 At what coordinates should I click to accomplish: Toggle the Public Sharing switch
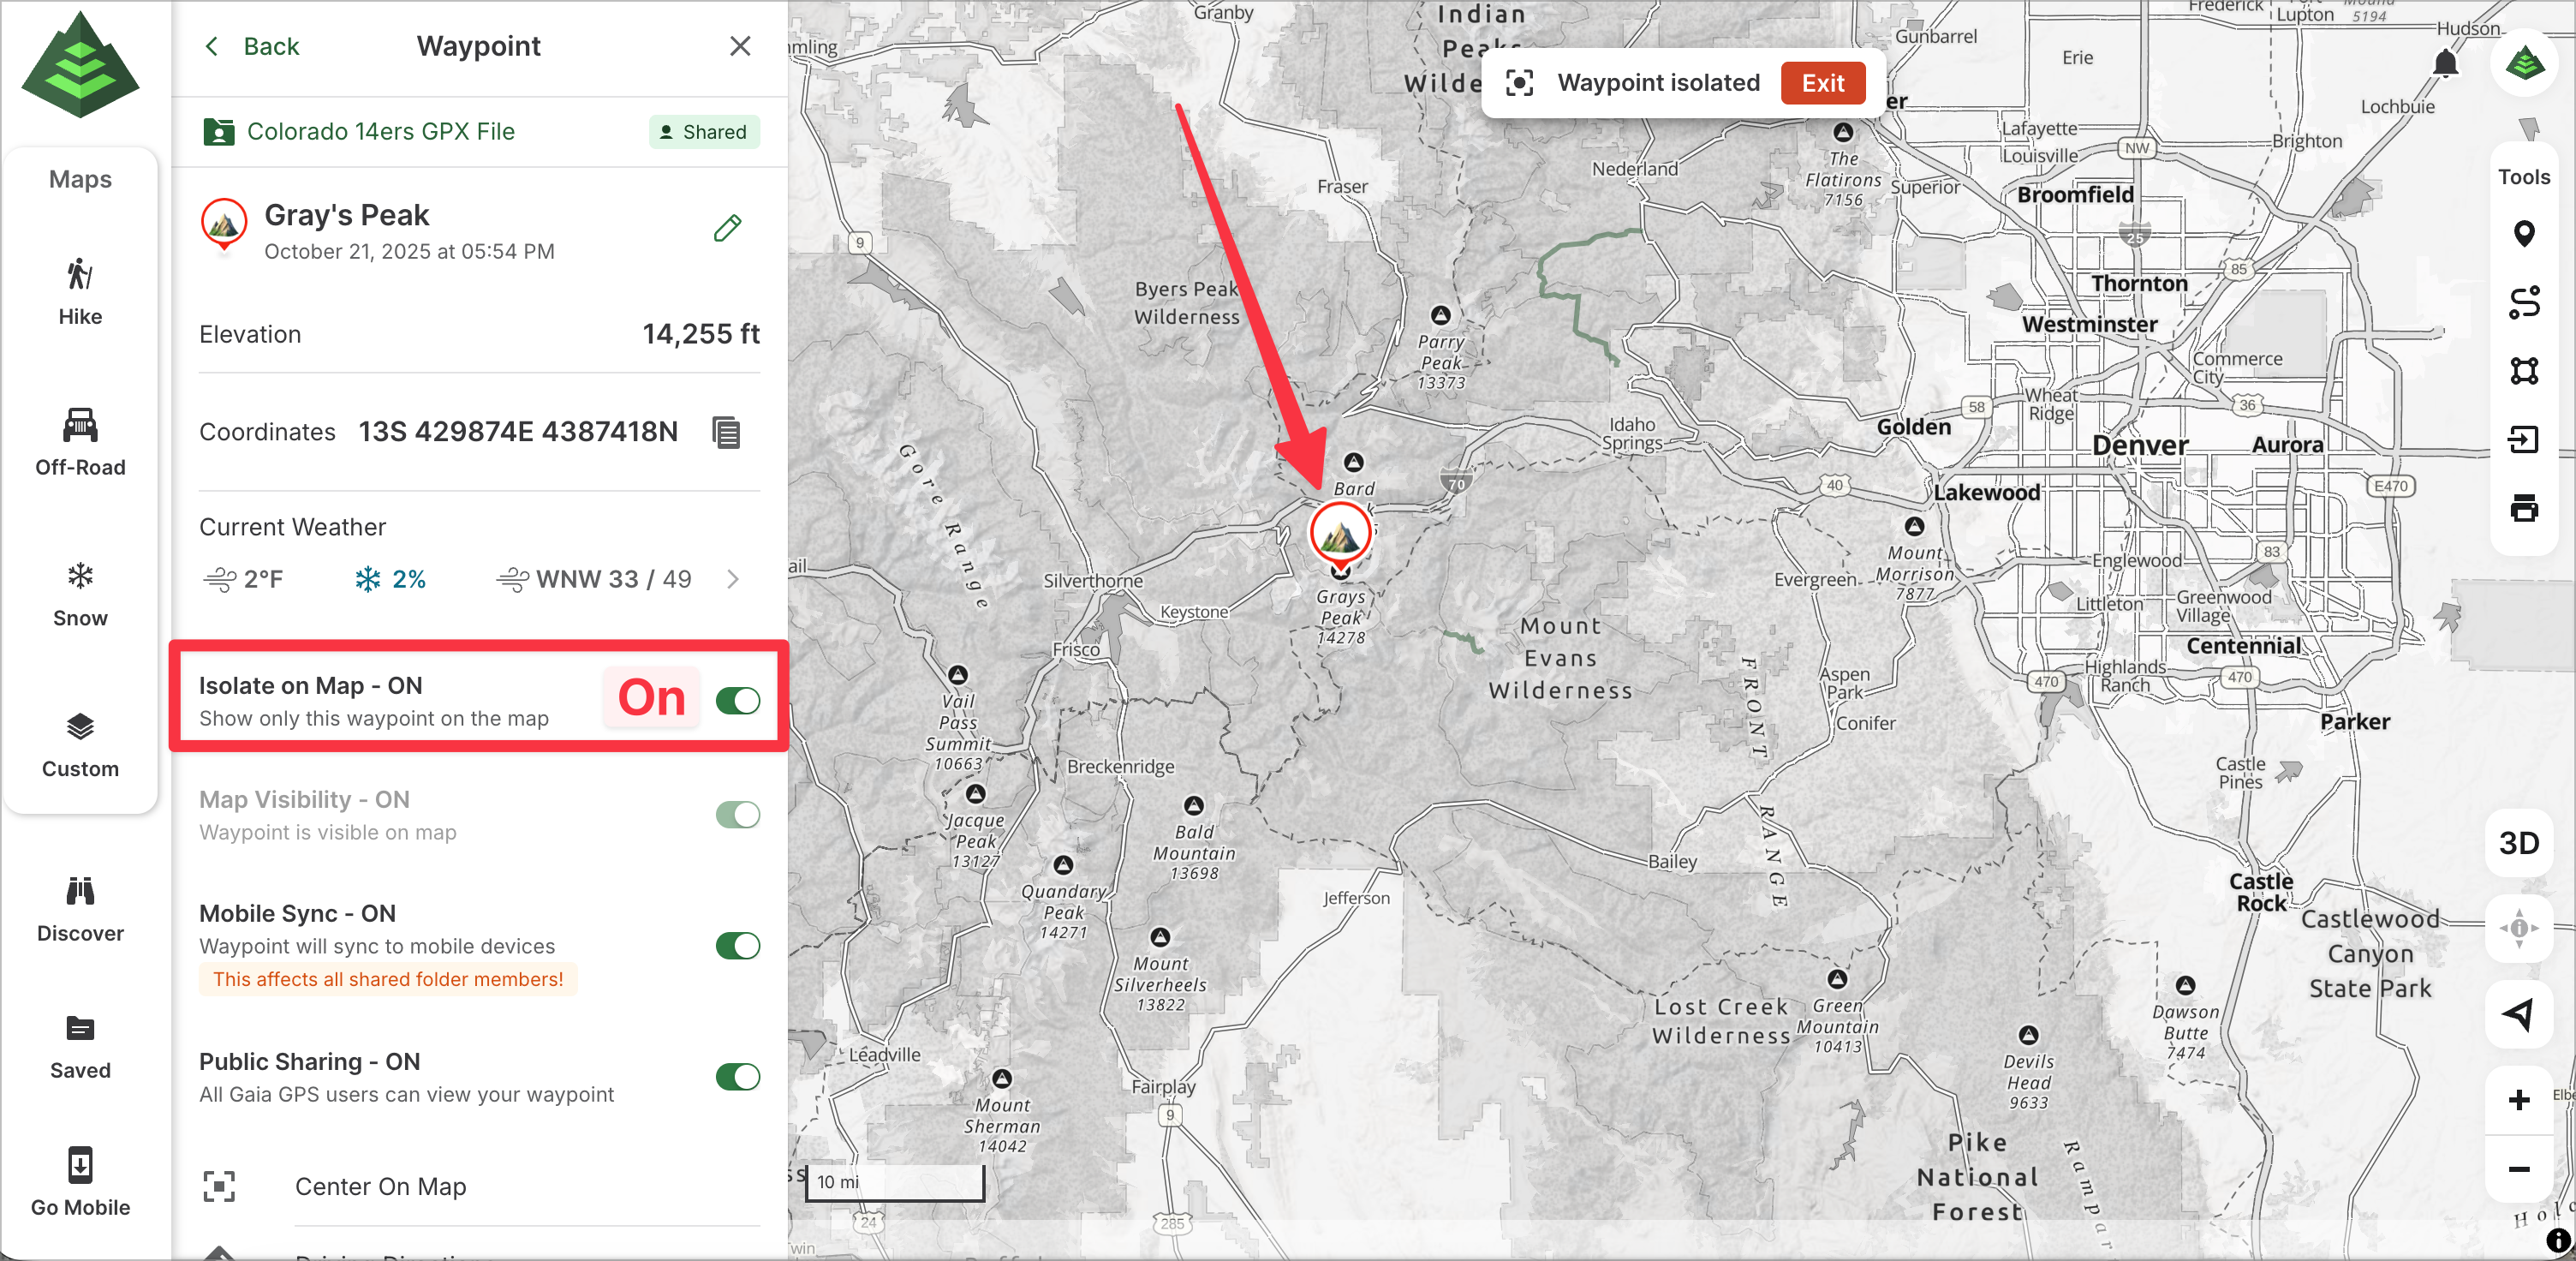tap(737, 1077)
